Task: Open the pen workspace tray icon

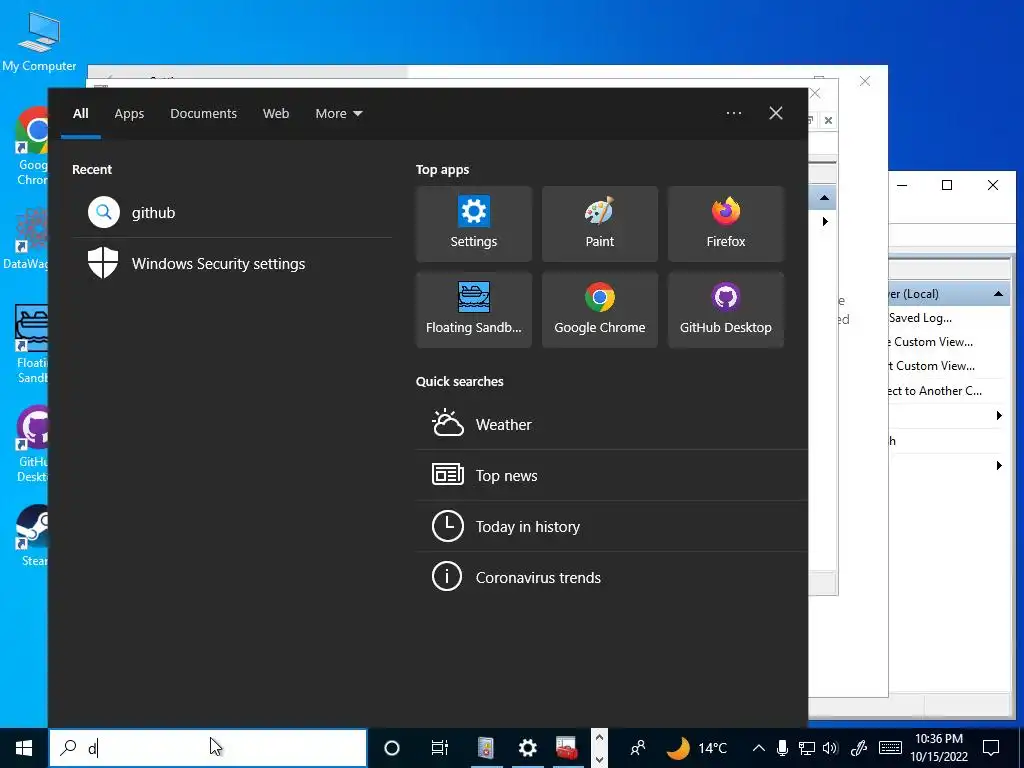Action: [x=859, y=748]
